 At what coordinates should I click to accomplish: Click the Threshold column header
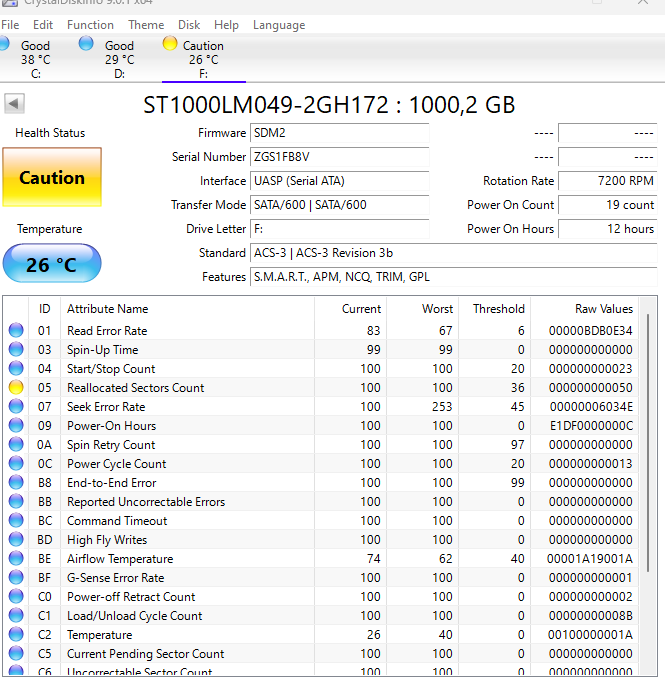click(494, 309)
